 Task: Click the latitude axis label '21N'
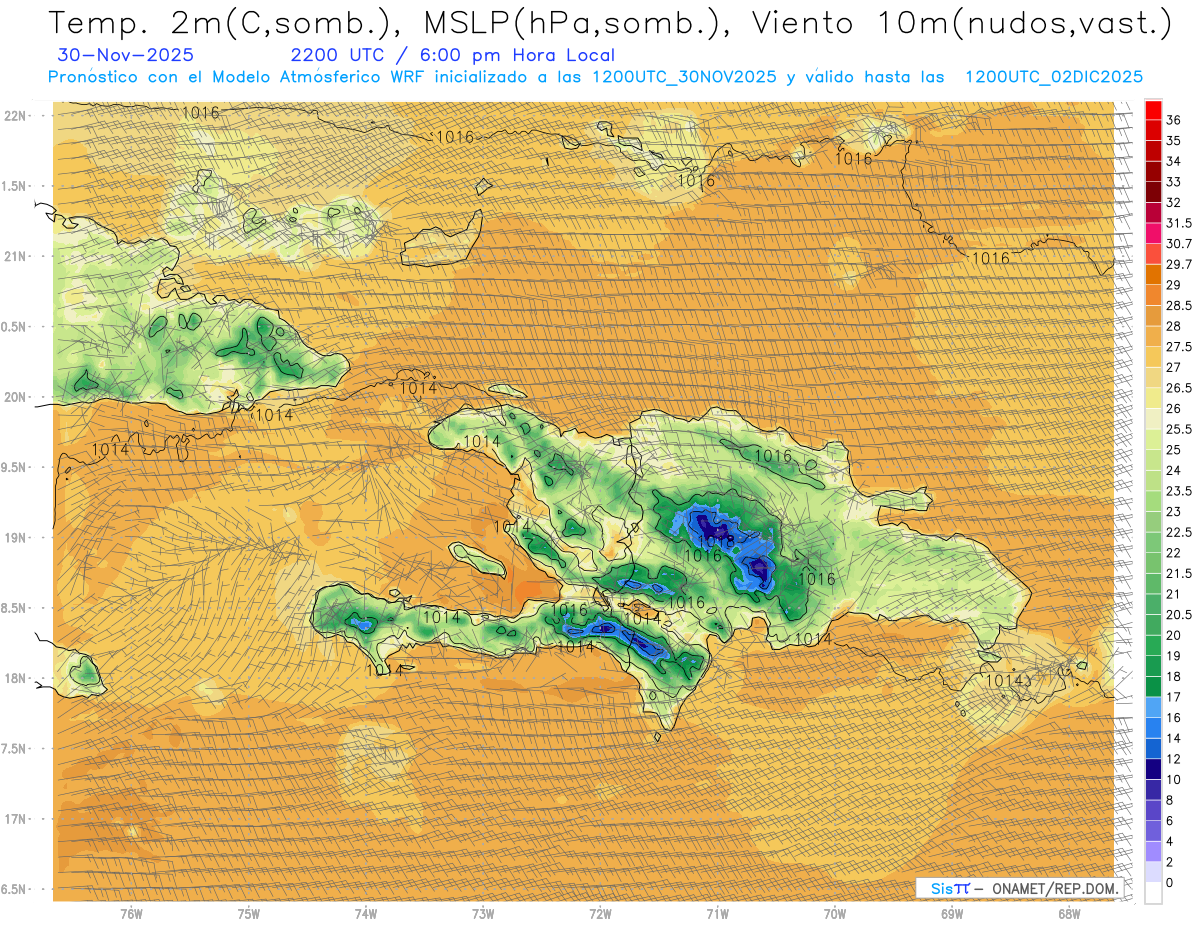[16, 256]
